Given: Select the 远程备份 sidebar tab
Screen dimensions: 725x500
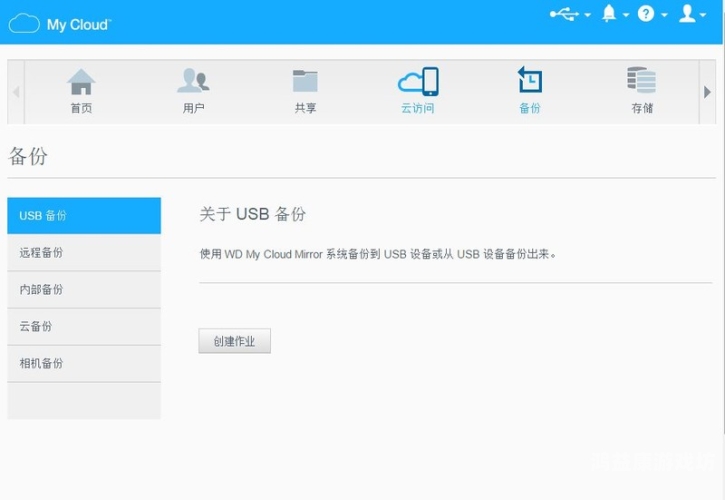Looking at the screenshot, I should point(84,253).
